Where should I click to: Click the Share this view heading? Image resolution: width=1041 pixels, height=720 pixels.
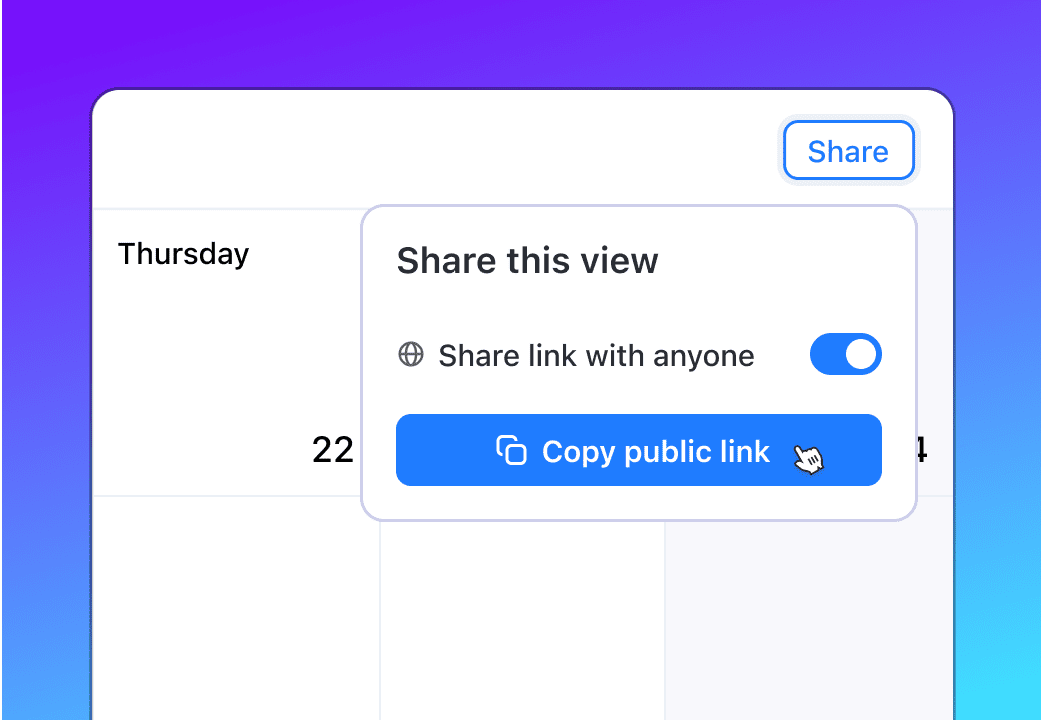[527, 262]
